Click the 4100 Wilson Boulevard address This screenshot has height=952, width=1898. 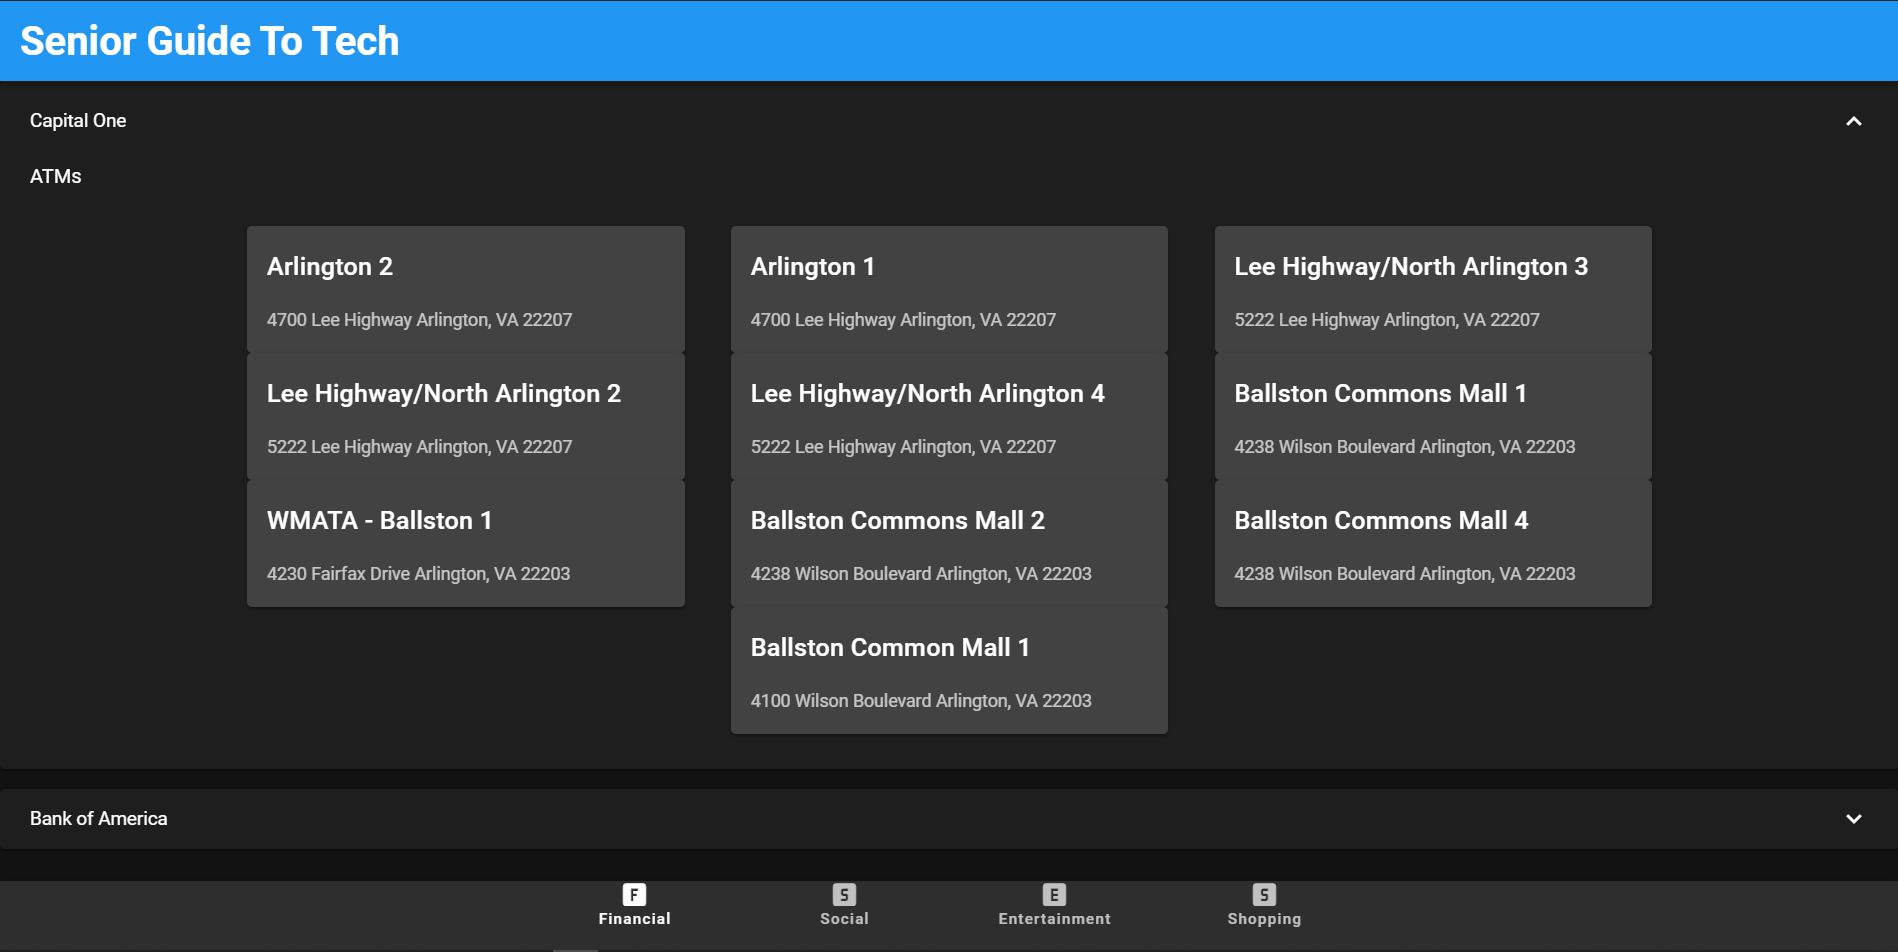coord(921,701)
